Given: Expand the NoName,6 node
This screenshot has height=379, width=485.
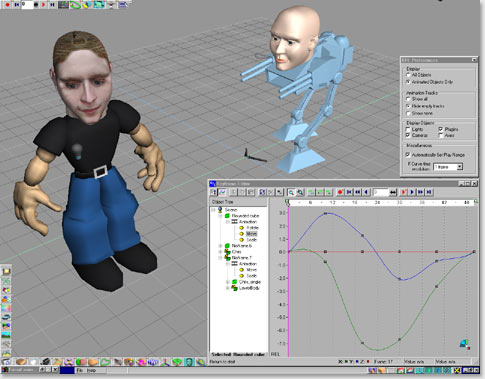Looking at the screenshot, I should click(220, 246).
